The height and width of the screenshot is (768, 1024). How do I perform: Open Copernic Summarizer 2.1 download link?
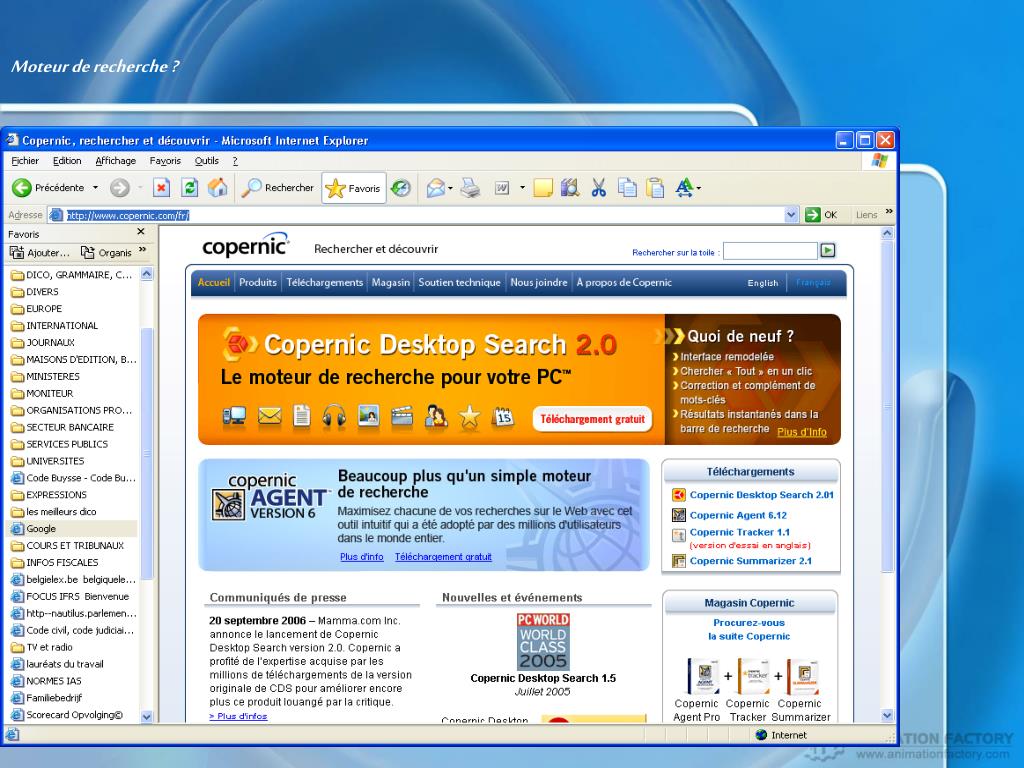click(x=750, y=561)
